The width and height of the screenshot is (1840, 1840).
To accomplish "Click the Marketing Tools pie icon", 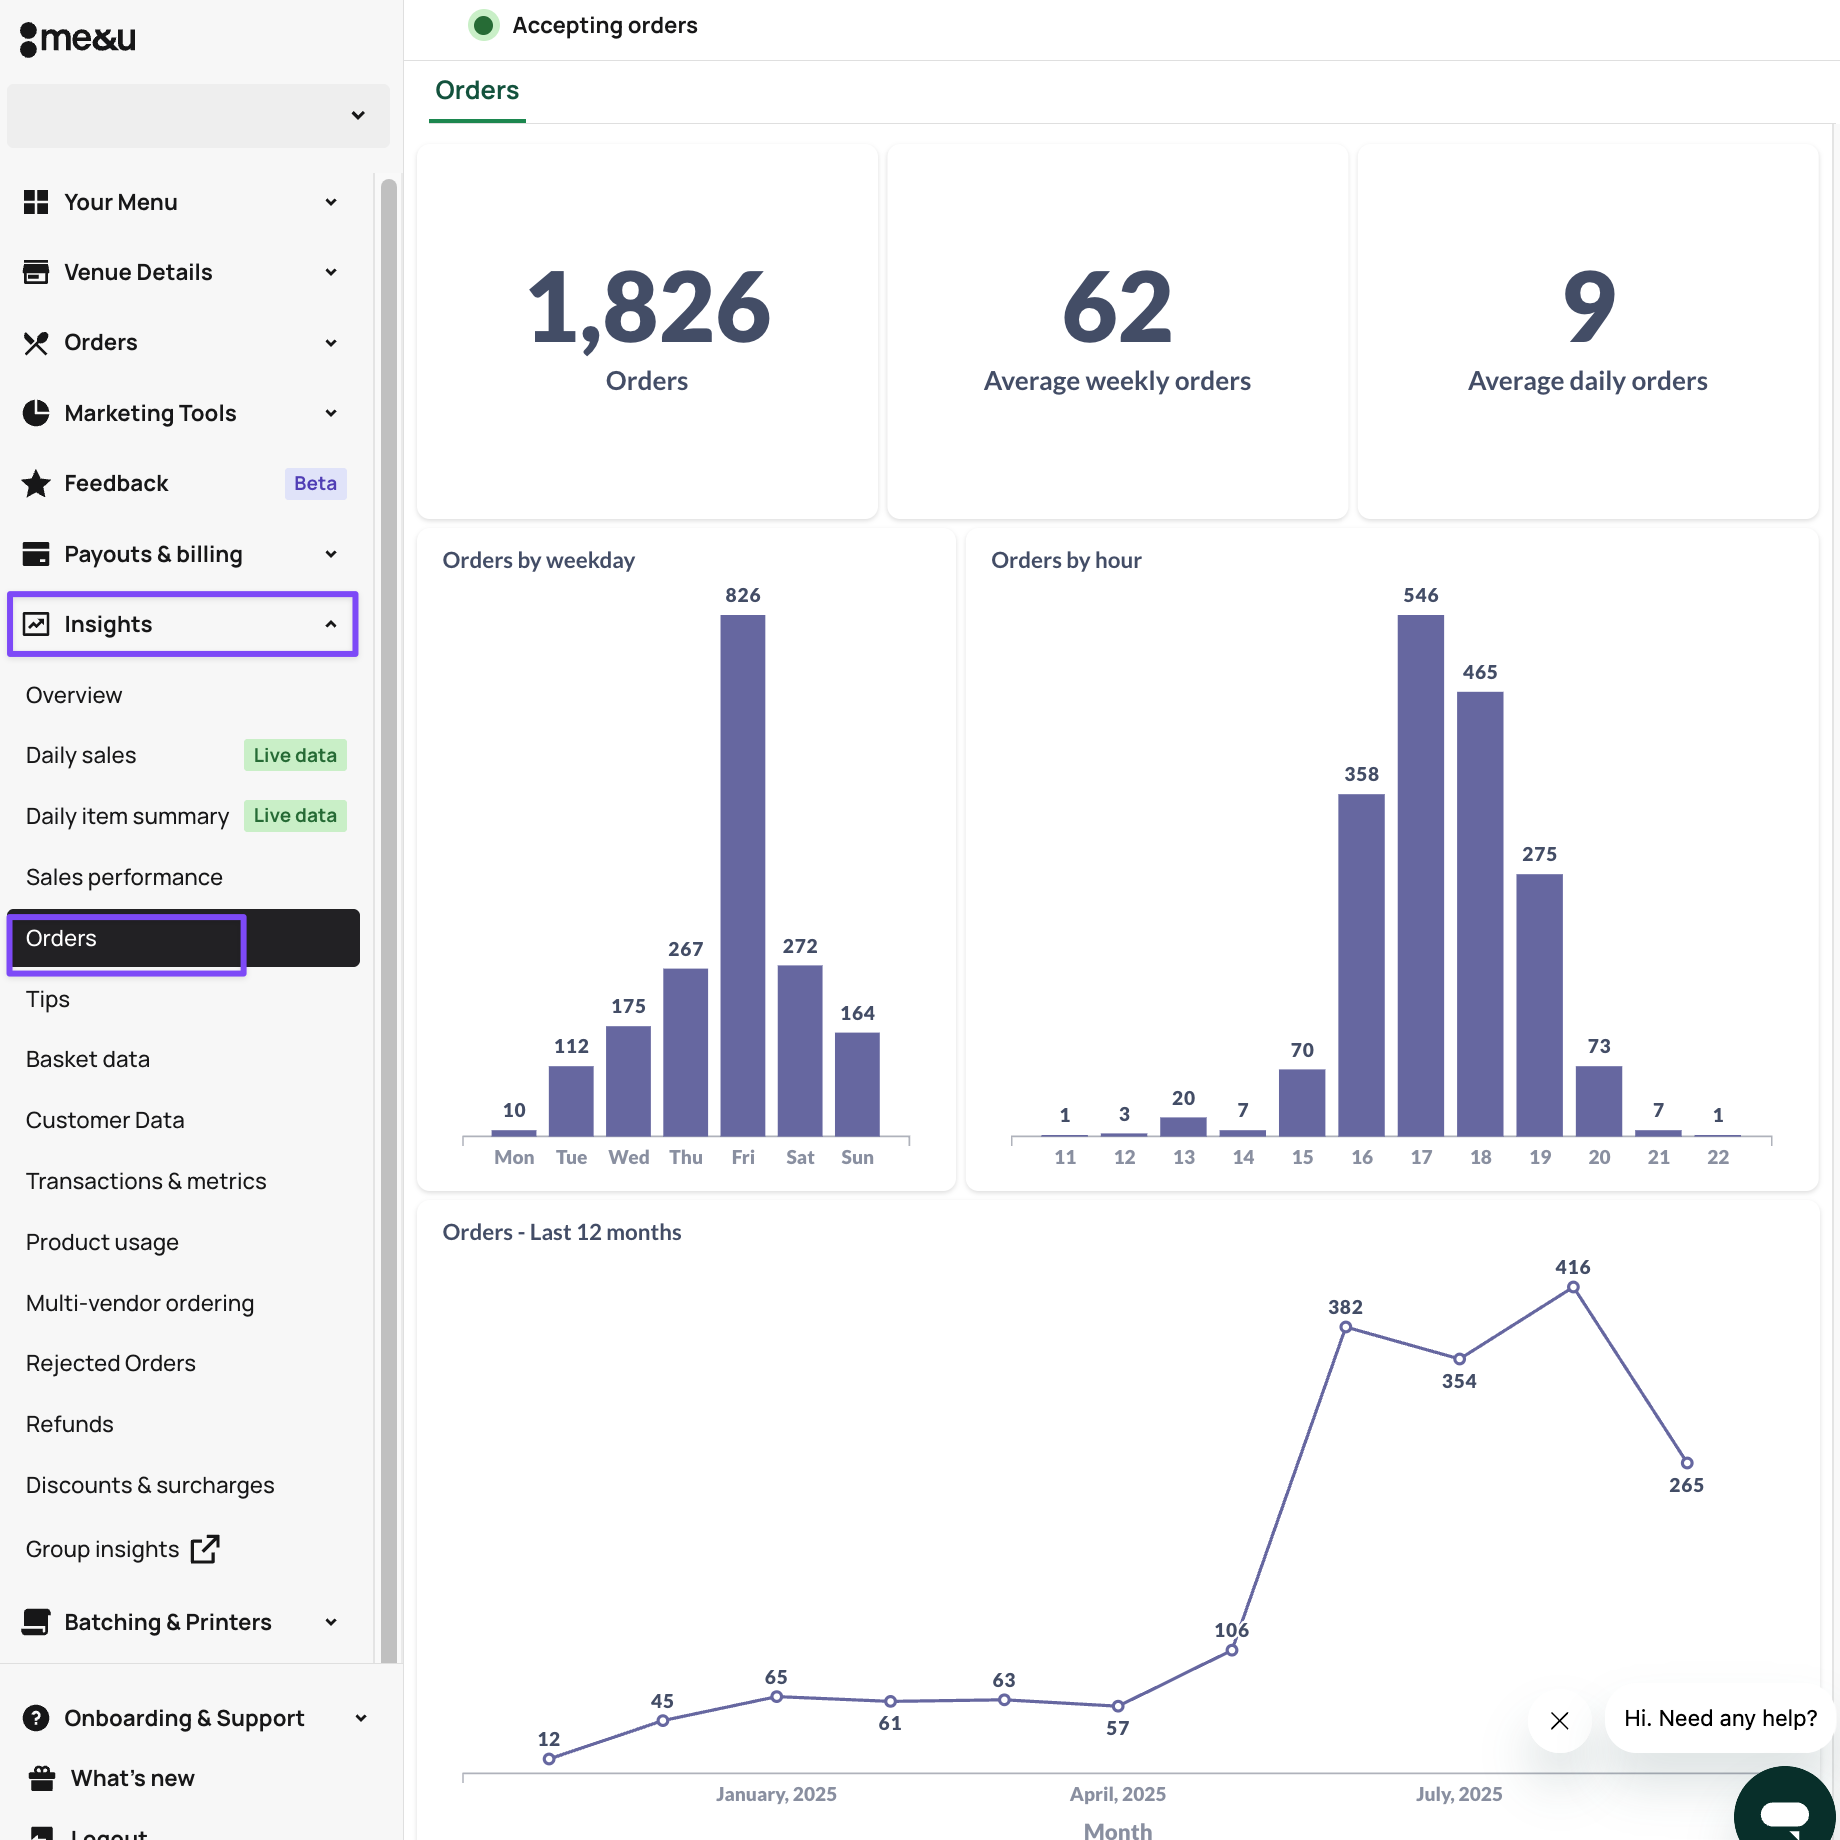I will [x=36, y=413].
